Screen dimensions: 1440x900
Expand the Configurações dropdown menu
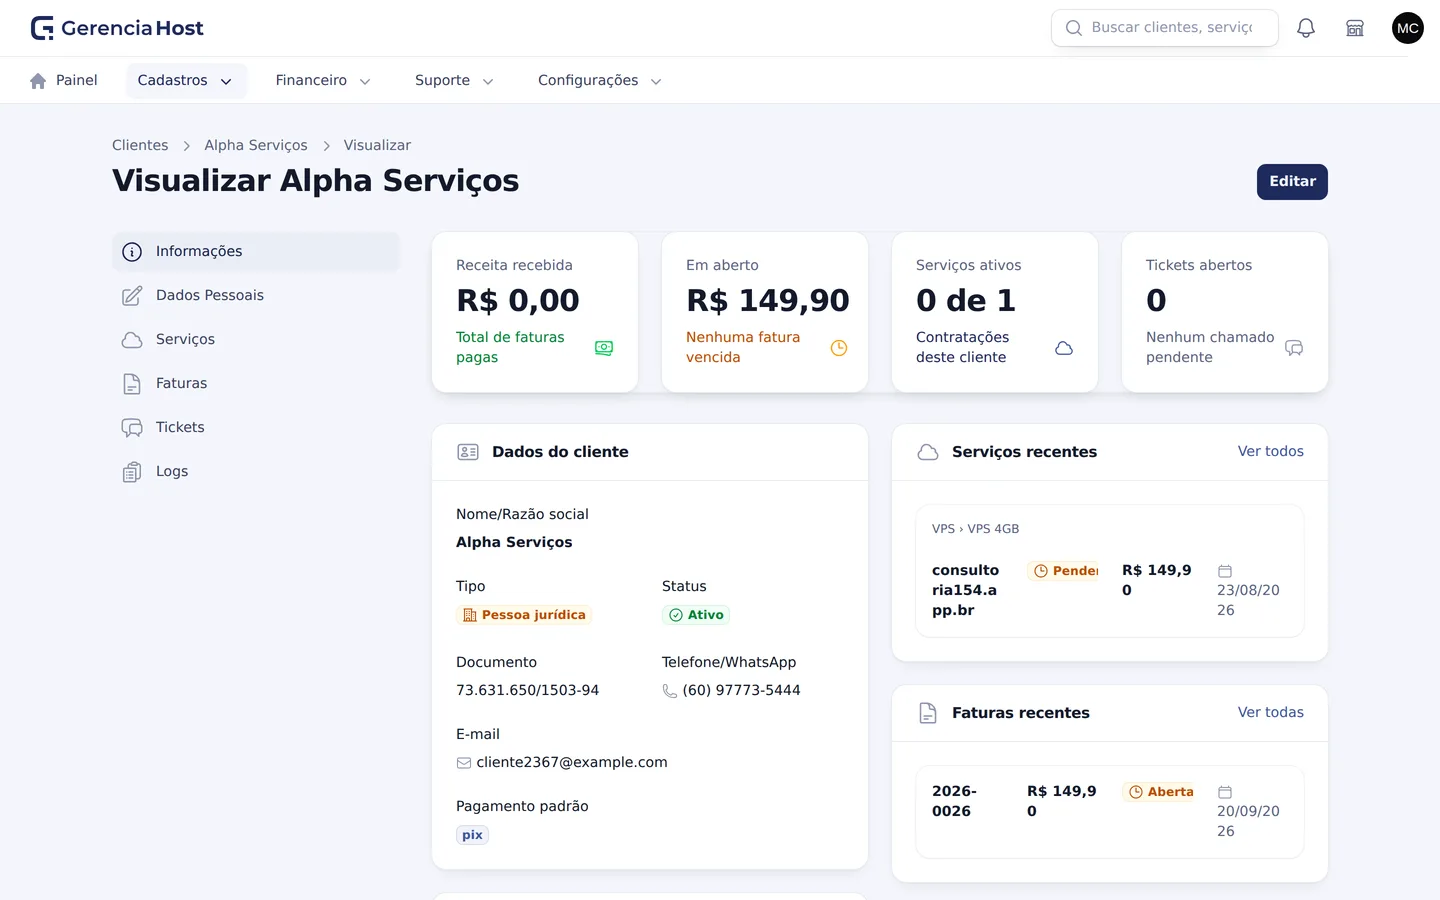pos(600,81)
